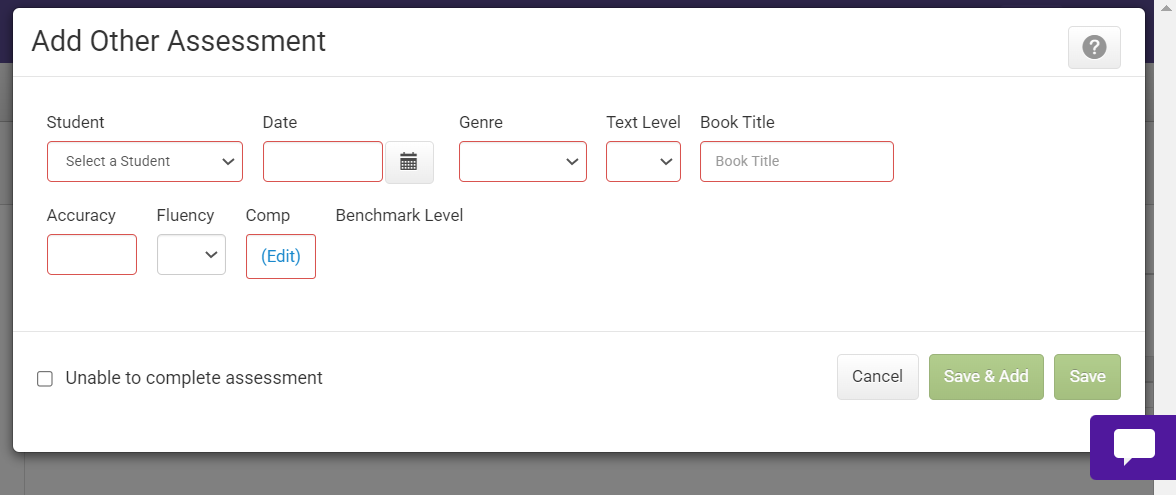This screenshot has width=1176, height=495.
Task: Focus the Book Title input box
Action: [x=796, y=162]
